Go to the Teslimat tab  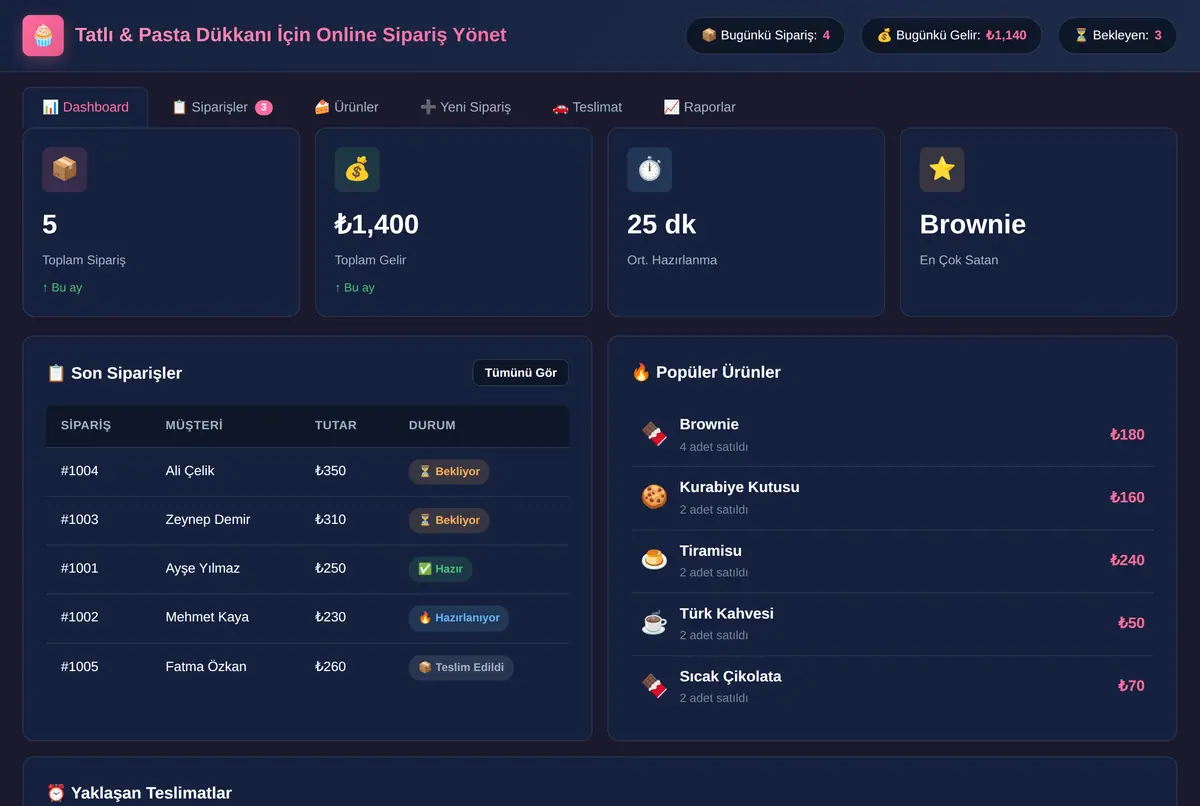click(587, 107)
